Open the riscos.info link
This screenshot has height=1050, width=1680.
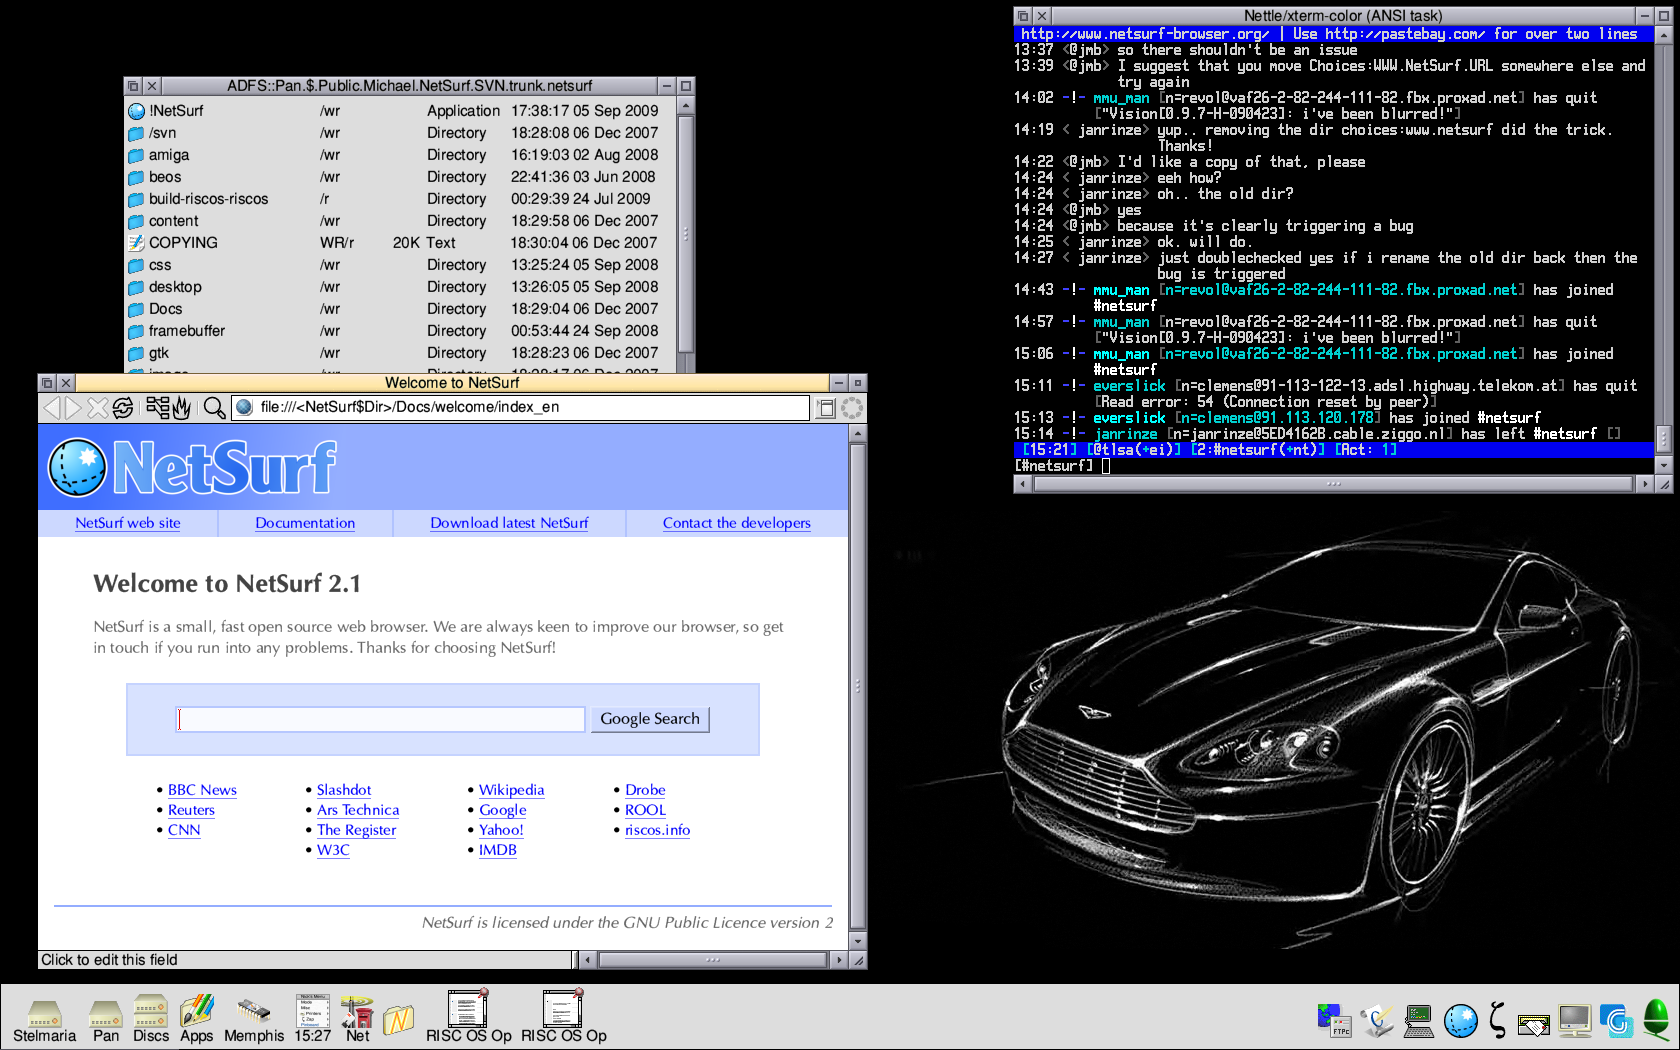click(x=657, y=830)
